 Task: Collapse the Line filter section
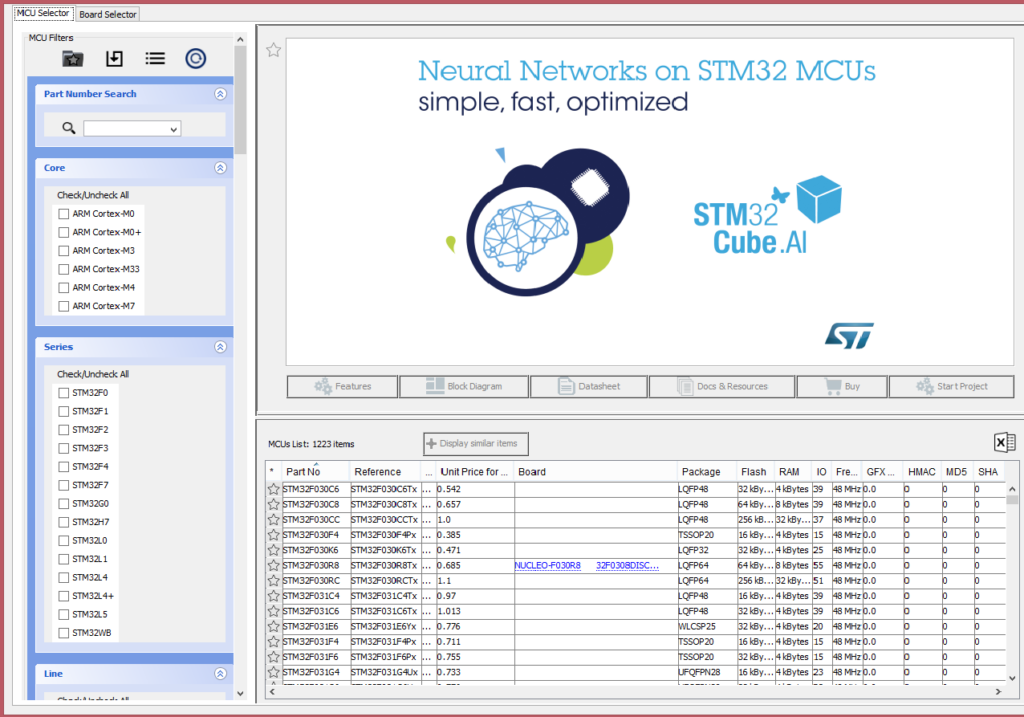click(x=220, y=673)
